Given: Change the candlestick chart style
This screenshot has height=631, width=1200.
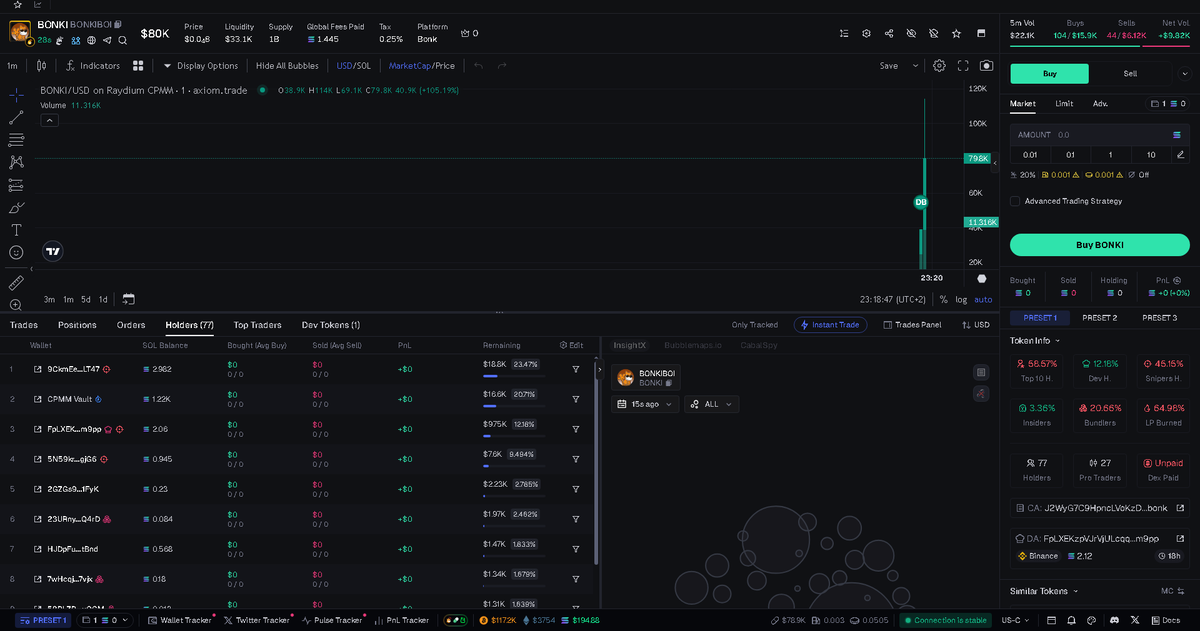Looking at the screenshot, I should pos(41,66).
